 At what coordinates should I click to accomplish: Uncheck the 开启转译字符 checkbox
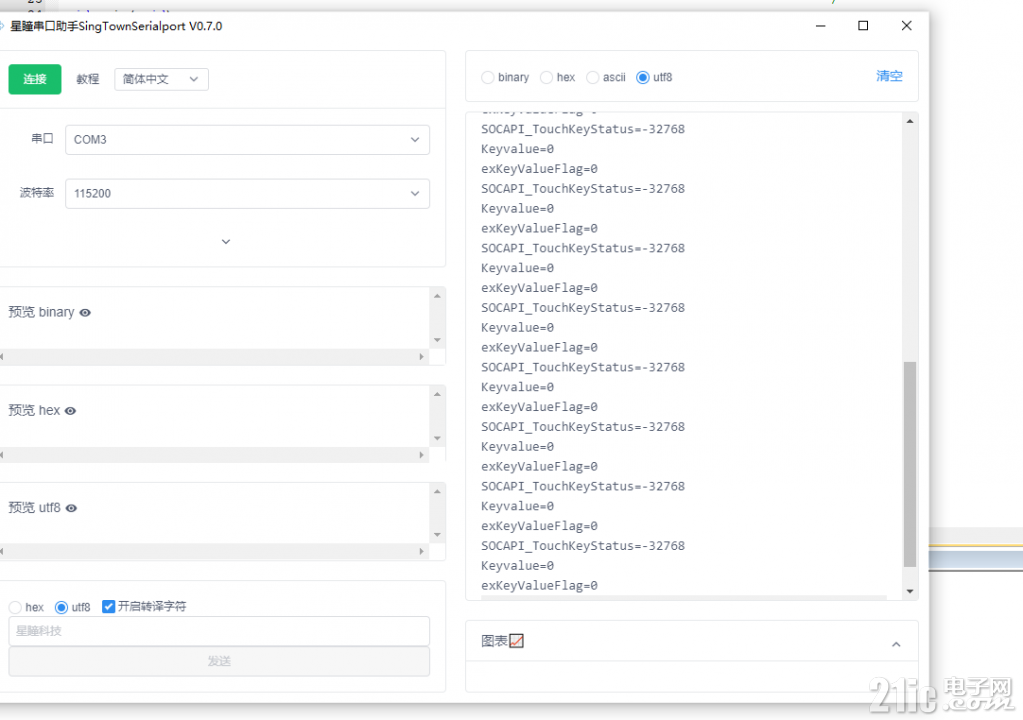[108, 607]
